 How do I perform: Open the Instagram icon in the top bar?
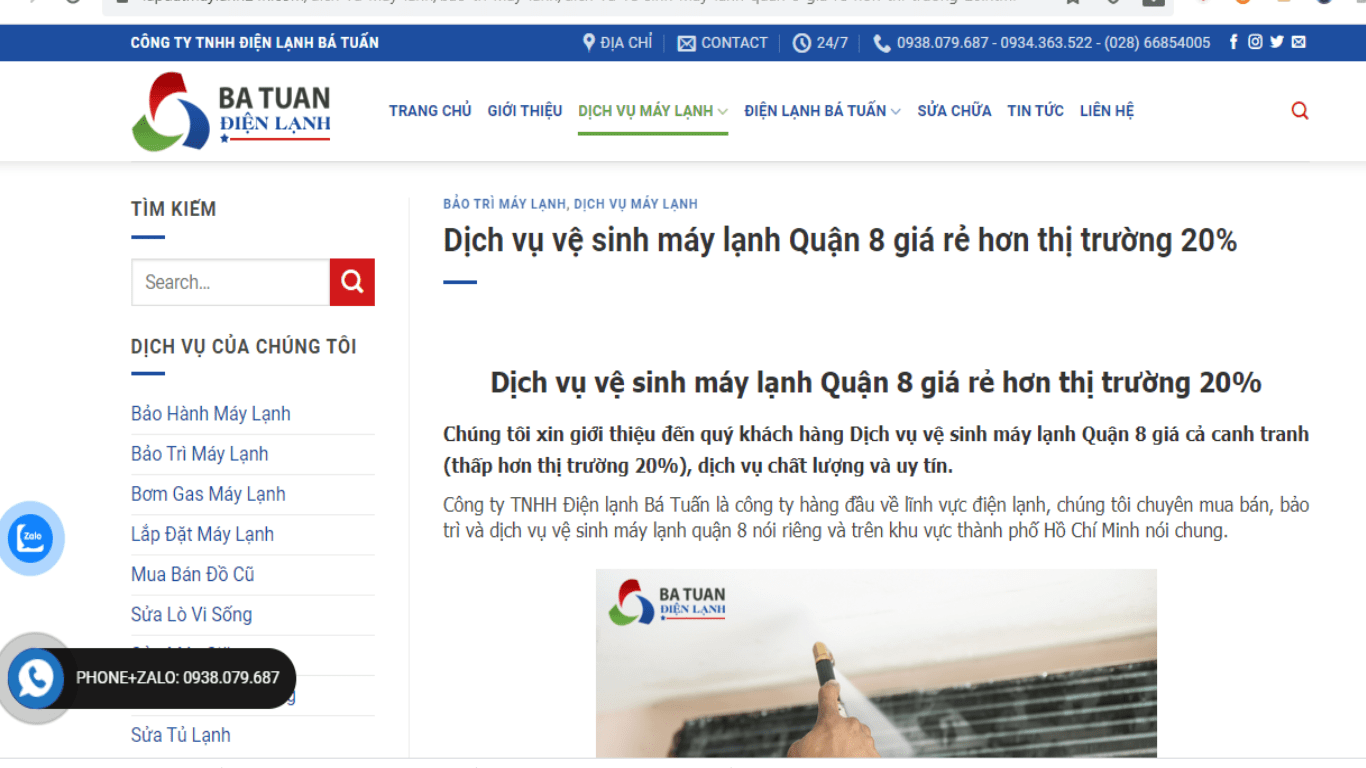coord(1255,42)
